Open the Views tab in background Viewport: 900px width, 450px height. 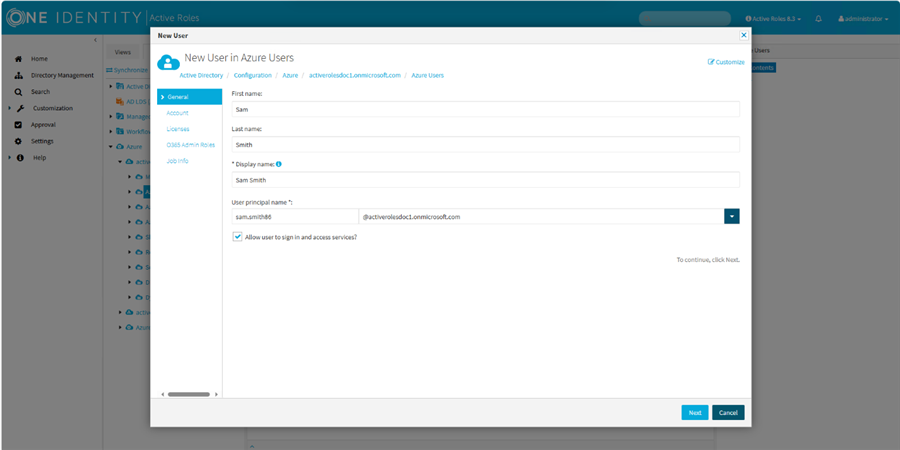coord(123,52)
